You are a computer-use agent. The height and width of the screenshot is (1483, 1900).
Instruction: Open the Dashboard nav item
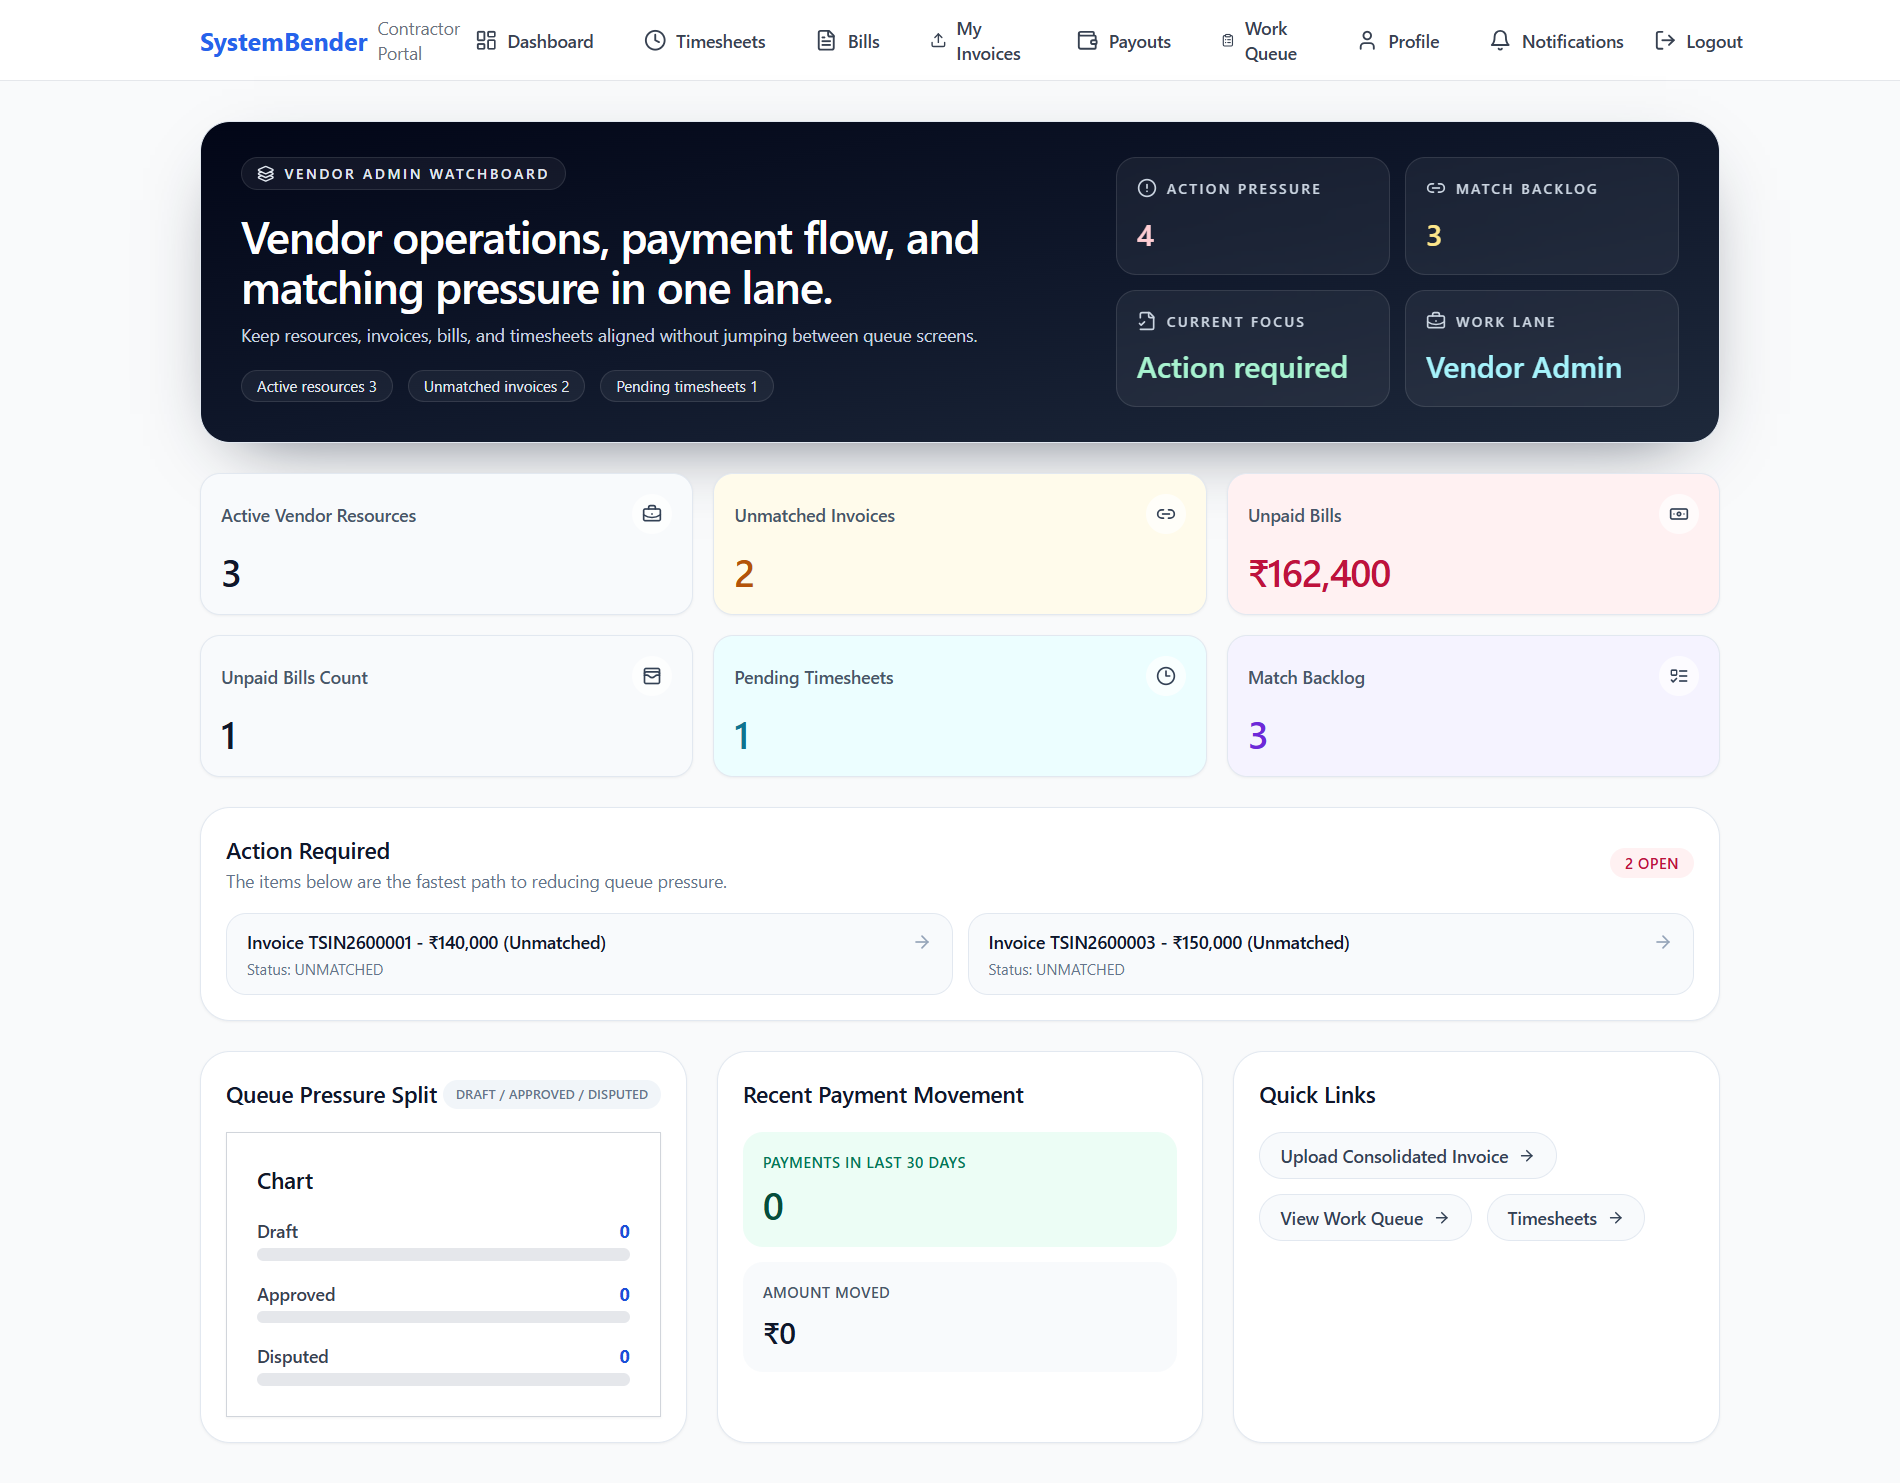click(x=535, y=41)
